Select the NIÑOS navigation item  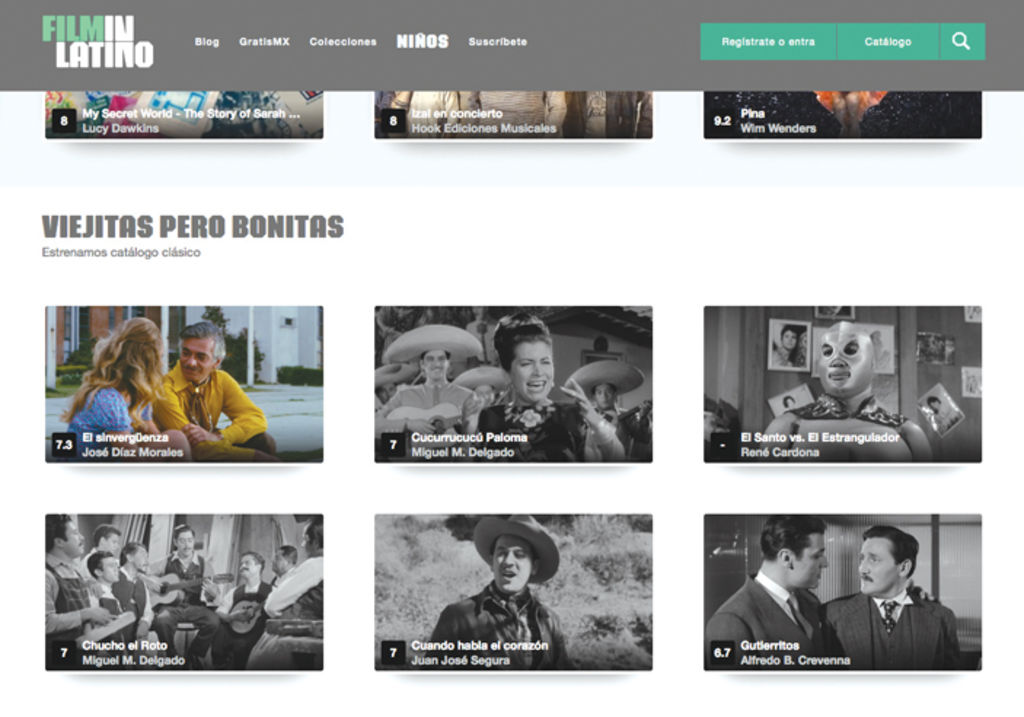[422, 42]
